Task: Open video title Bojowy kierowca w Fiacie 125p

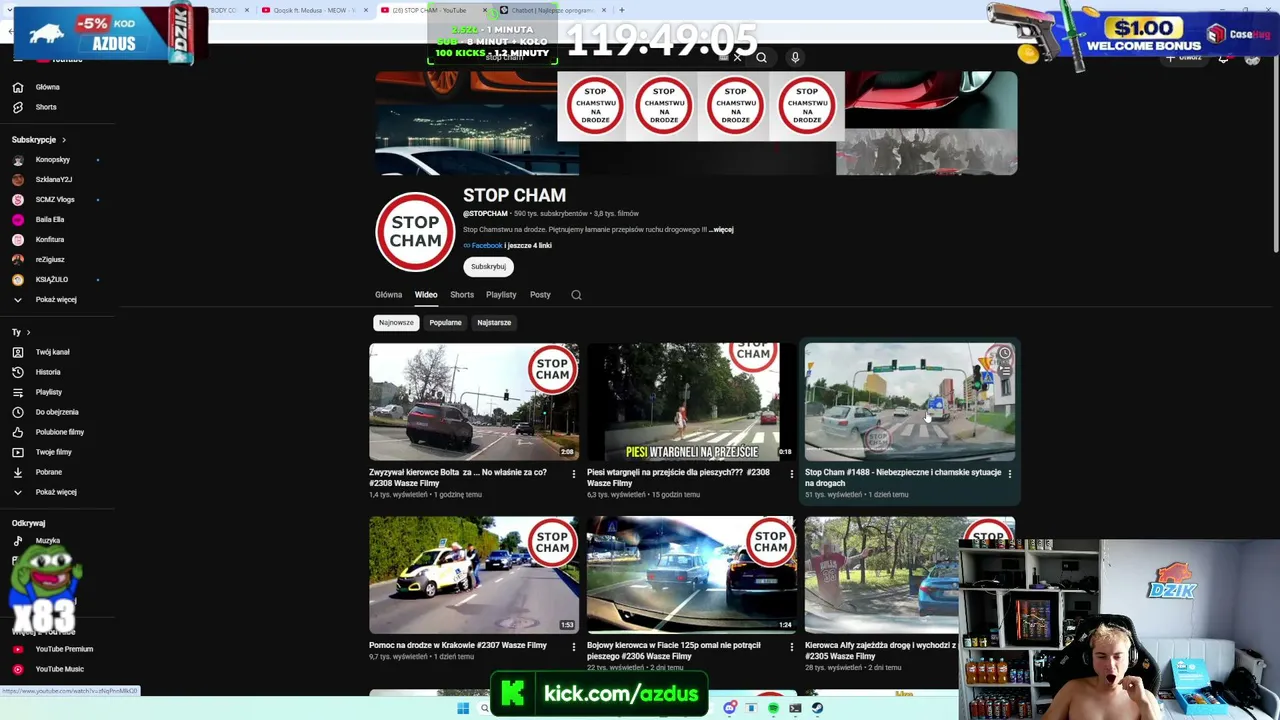Action: (x=674, y=651)
